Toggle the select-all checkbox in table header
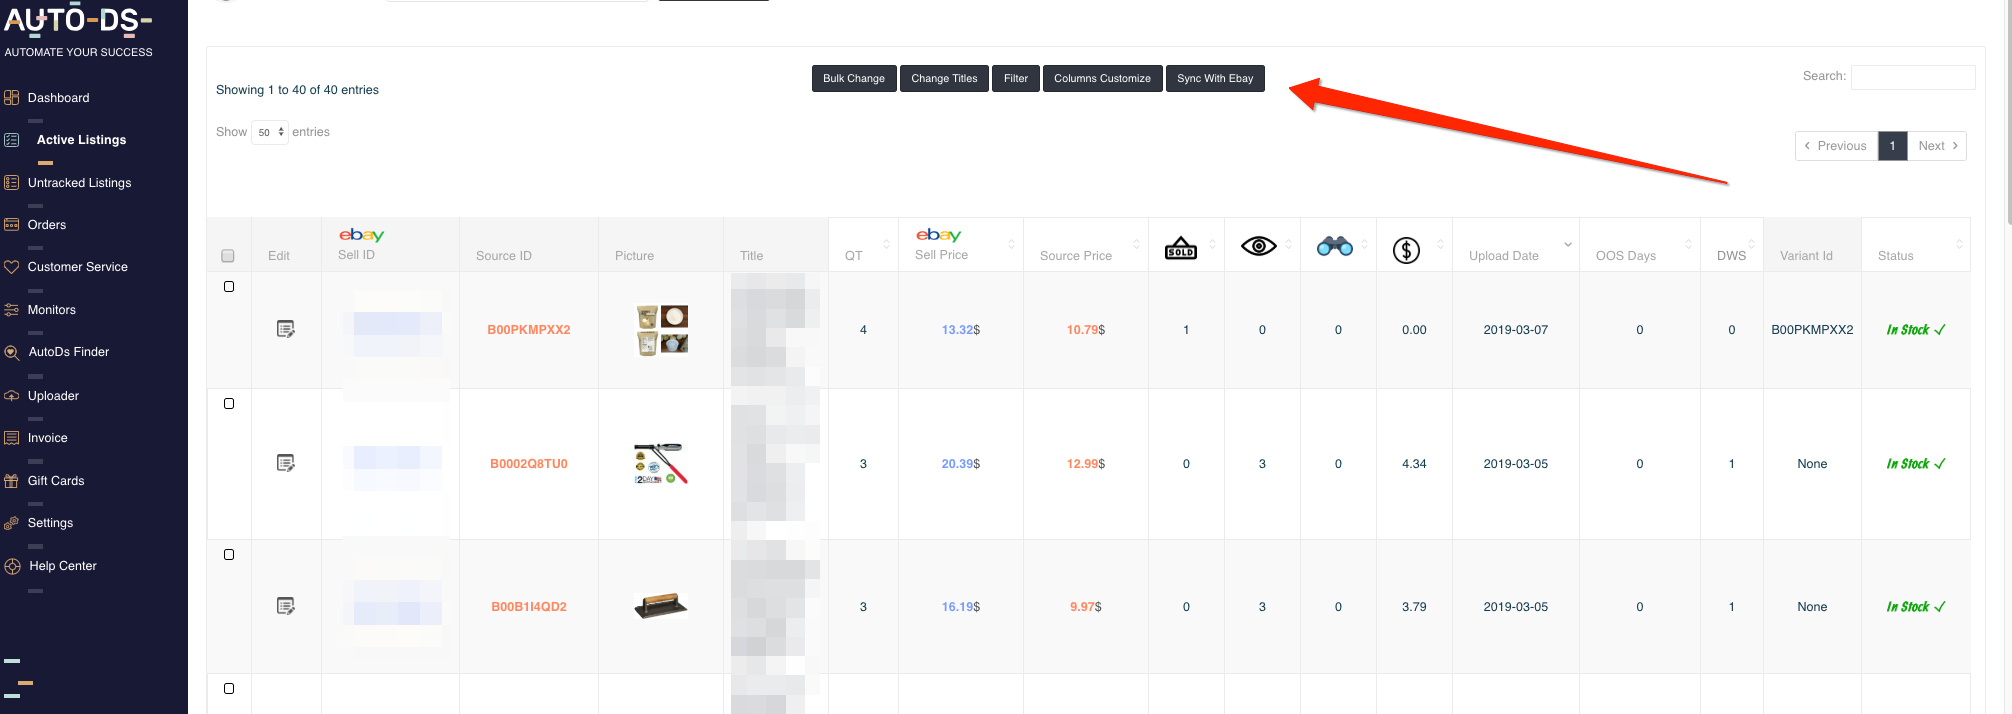Screen dimensions: 2012x714 pos(228,256)
